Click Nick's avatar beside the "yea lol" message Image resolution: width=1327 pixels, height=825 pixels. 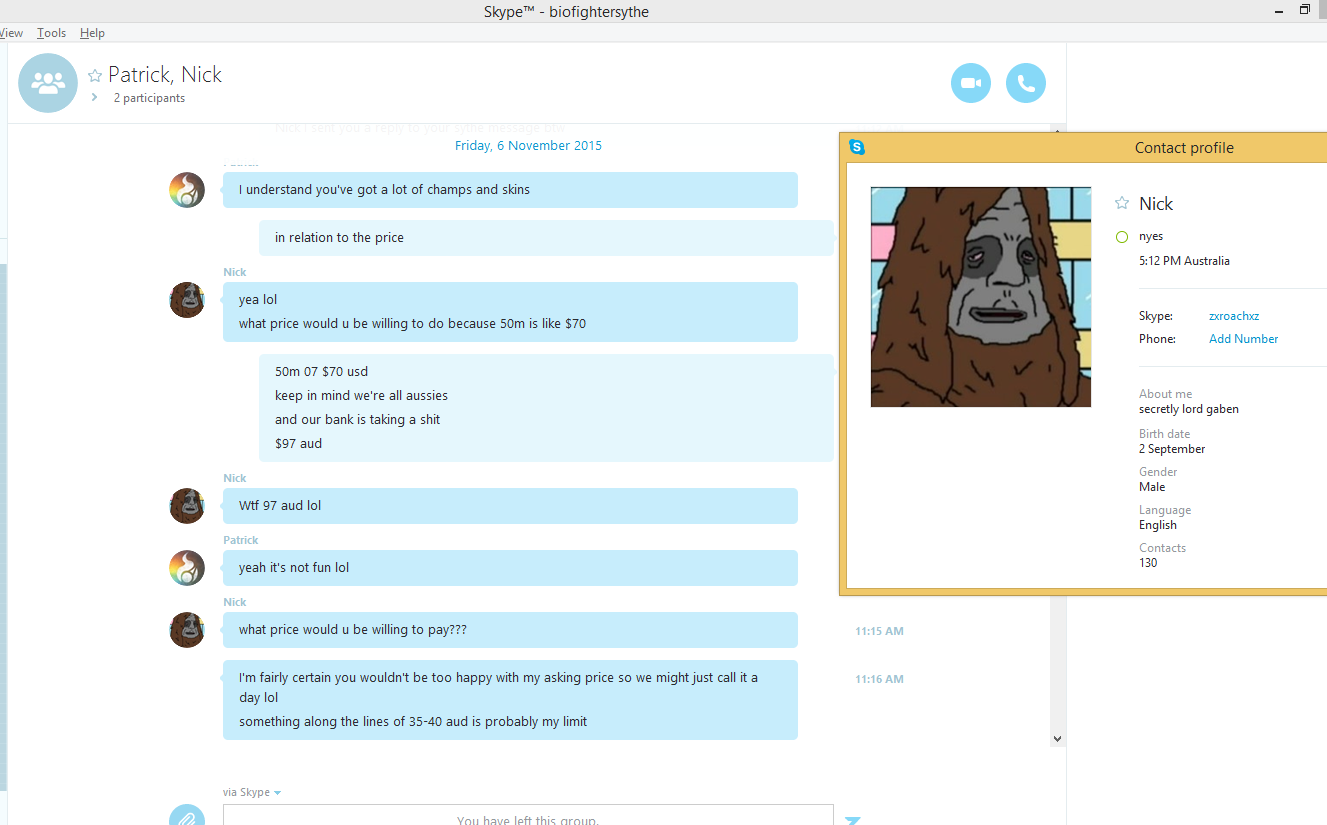pos(187,300)
